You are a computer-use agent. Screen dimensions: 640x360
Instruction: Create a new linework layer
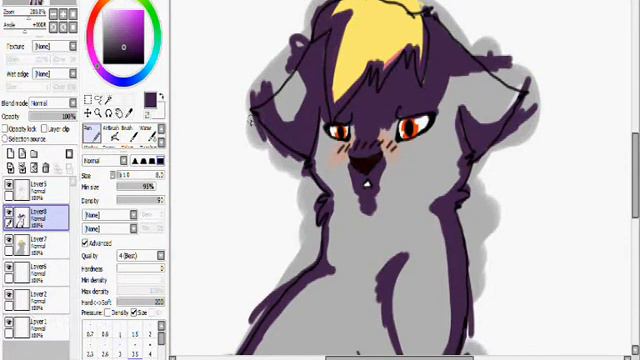tap(22, 153)
